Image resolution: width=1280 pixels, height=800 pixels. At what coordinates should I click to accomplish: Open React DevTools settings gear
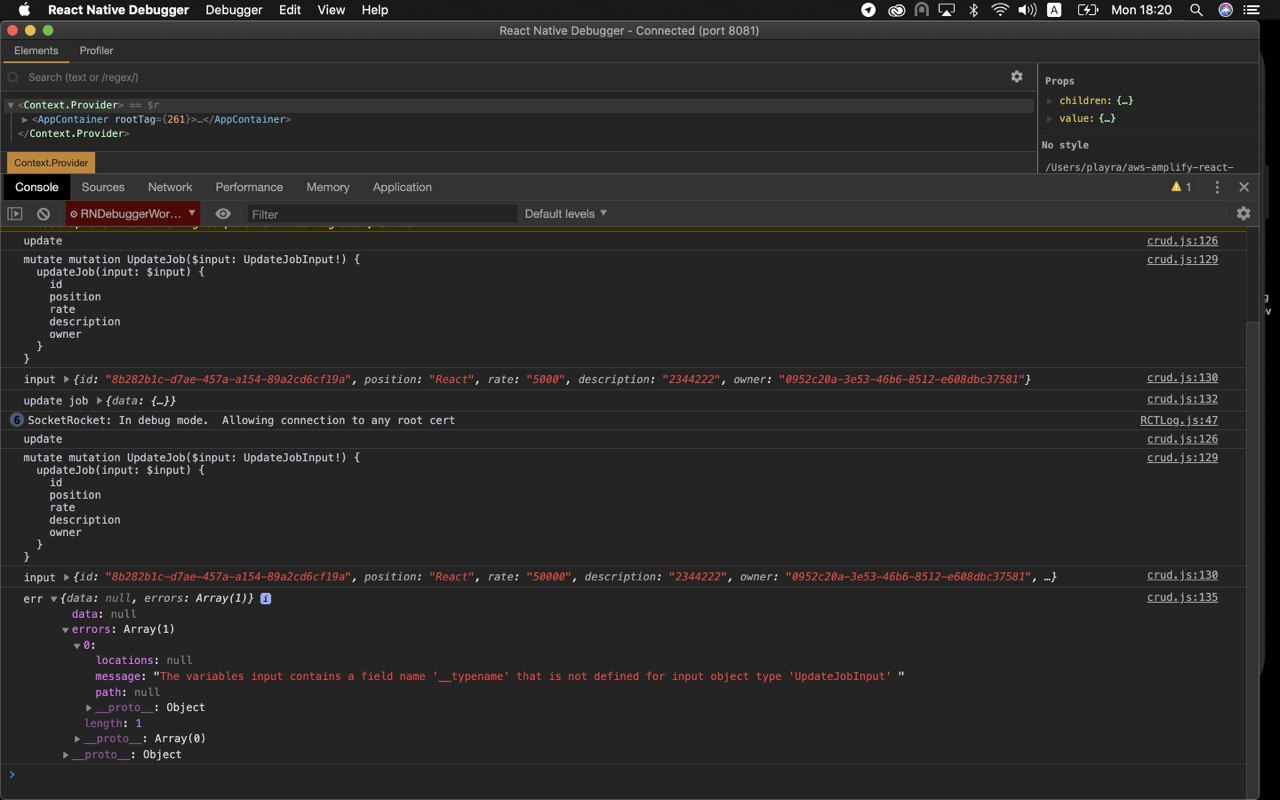(1017, 77)
